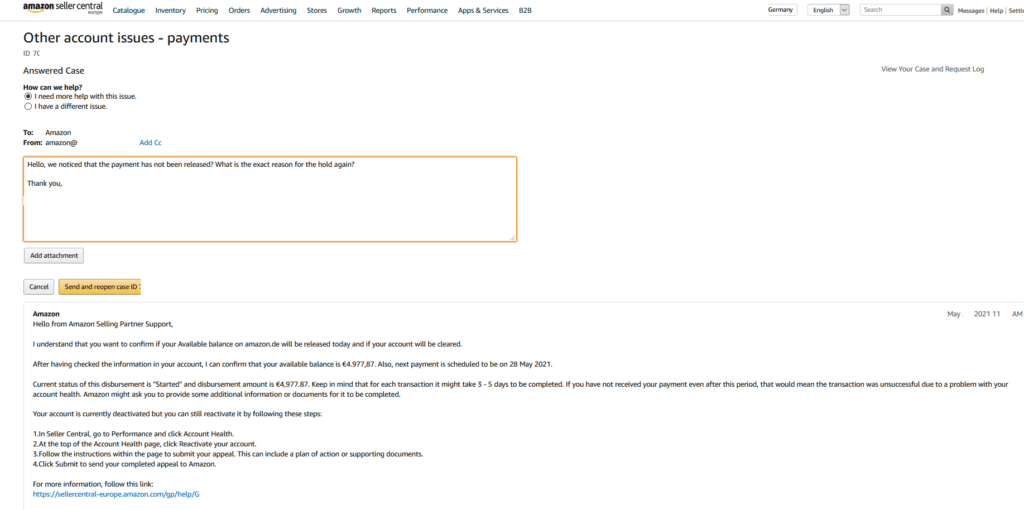Open the Catalogue menu
The width and height of the screenshot is (1024, 510).
click(129, 10)
